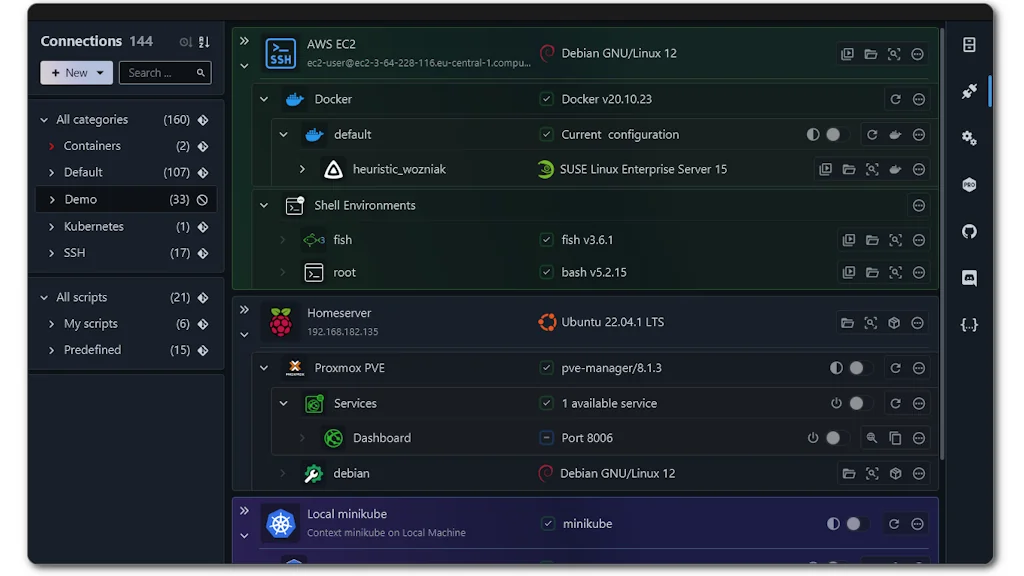Open the file browser sidebar icon
The height and width of the screenshot is (576, 1024).
pos(969,45)
